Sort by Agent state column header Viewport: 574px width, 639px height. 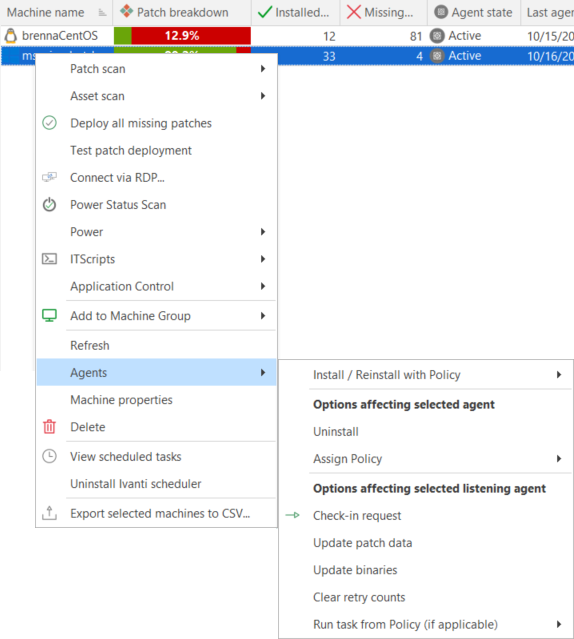474,12
